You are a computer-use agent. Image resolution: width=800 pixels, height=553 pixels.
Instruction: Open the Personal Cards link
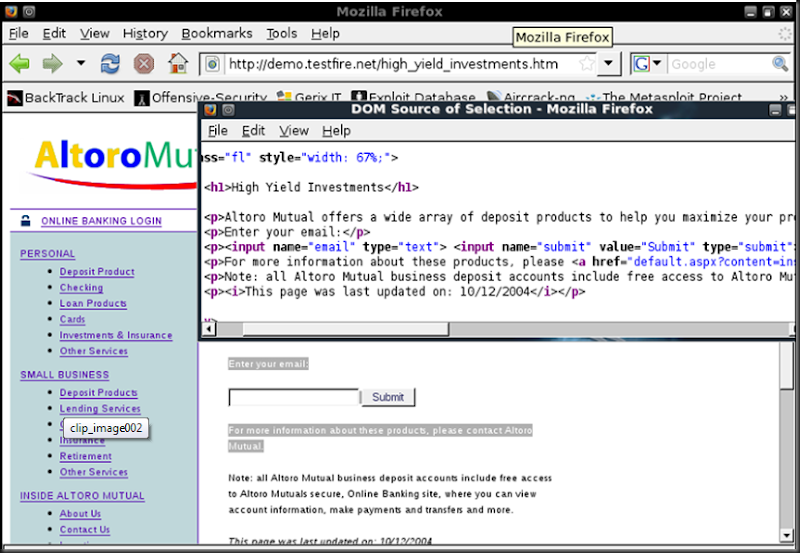coord(72,319)
